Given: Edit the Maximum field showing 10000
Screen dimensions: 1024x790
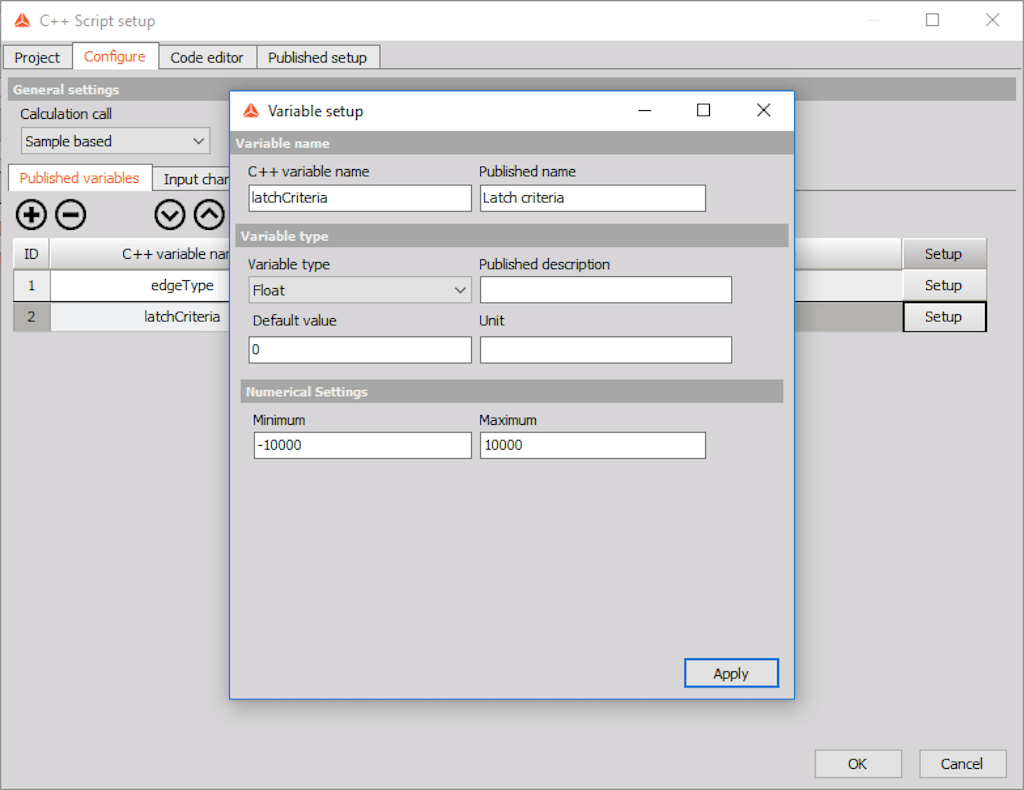Looking at the screenshot, I should pos(592,445).
